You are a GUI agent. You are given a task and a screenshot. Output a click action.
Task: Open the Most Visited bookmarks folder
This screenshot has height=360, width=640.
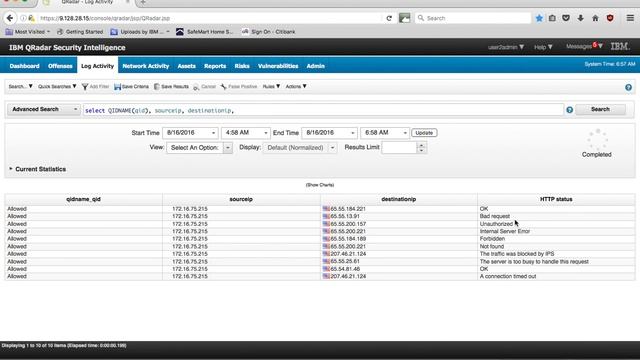tap(28, 32)
